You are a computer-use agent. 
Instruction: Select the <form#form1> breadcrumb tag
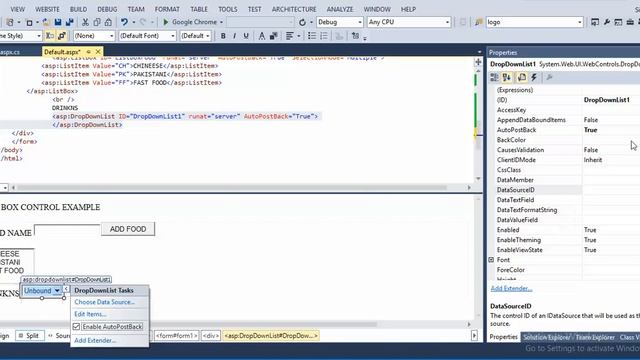[176, 336]
